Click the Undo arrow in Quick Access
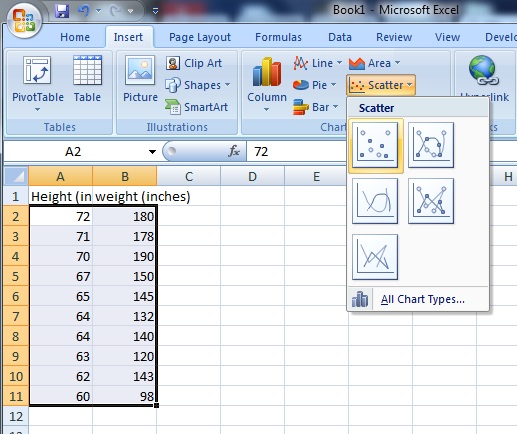This screenshot has width=517, height=434. (83, 11)
